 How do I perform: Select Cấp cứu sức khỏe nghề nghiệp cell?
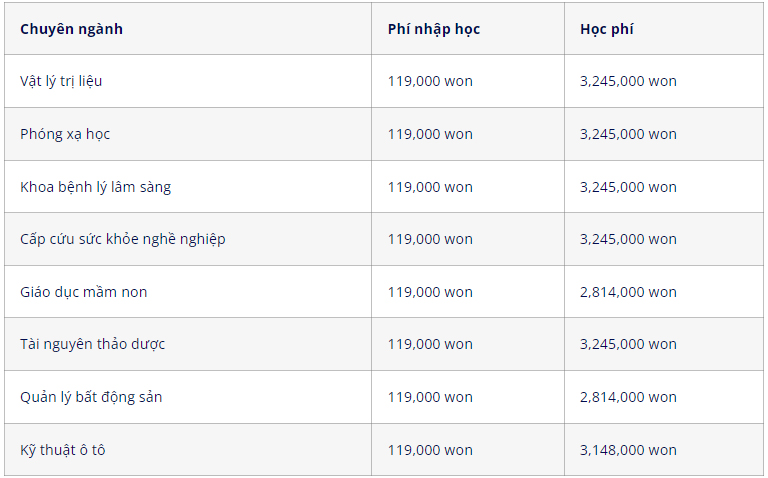point(188,239)
